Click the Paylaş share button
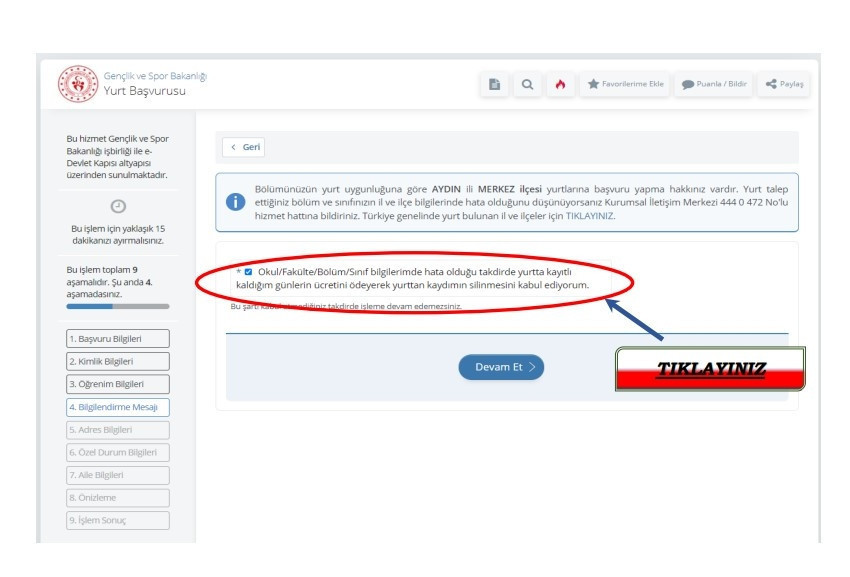The width and height of the screenshot is (850, 577). click(784, 84)
